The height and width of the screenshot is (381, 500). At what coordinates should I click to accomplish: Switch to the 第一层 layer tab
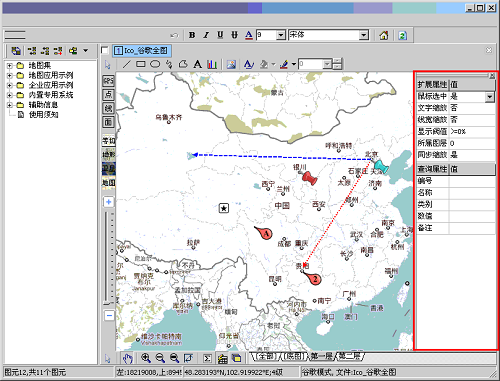coord(321,356)
